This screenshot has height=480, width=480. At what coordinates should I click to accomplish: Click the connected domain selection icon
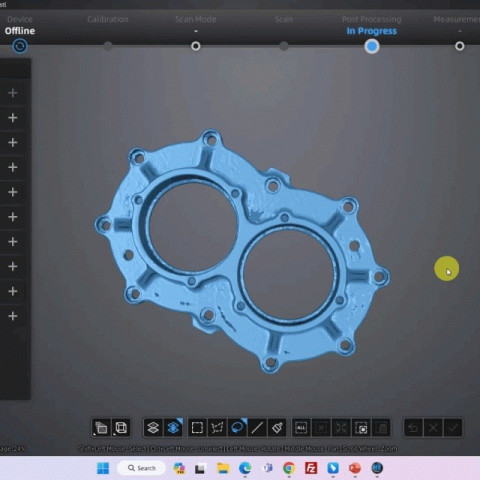(x=361, y=427)
